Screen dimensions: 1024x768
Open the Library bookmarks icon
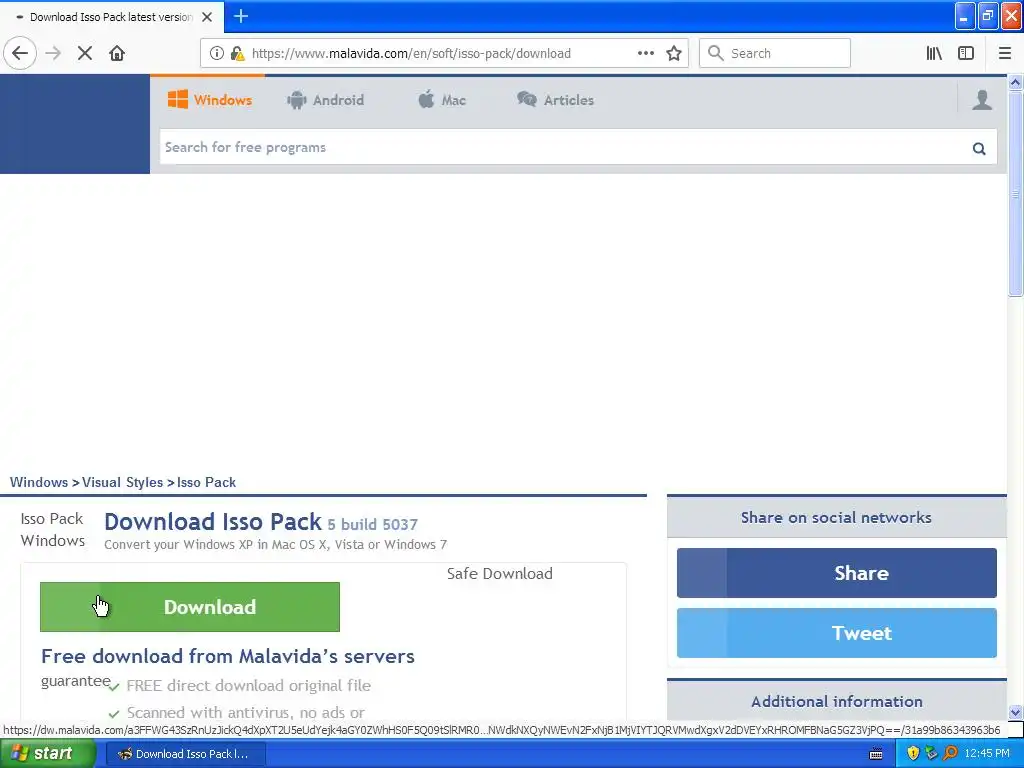934,54
